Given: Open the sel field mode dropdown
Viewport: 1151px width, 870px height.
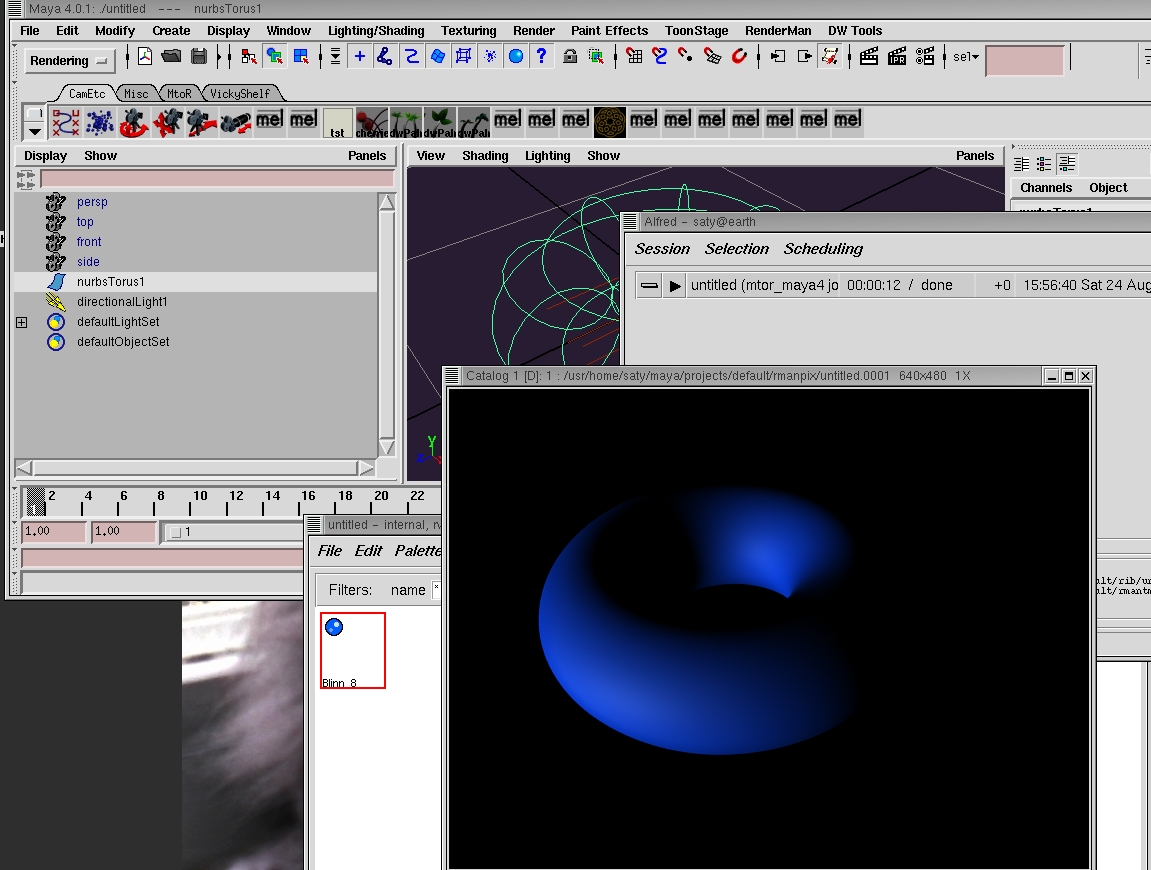Looking at the screenshot, I should coord(966,57).
